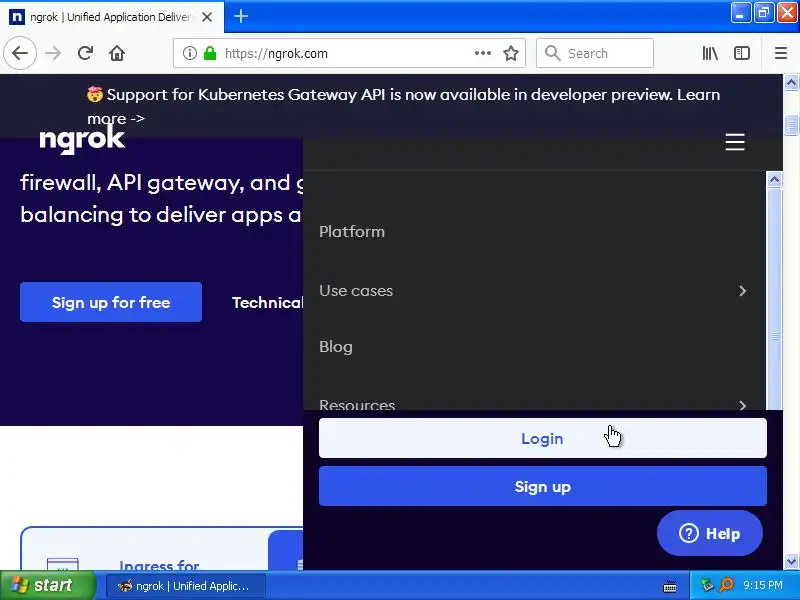Viewport: 800px width, 600px height.
Task: Bookmark this page with the star icon
Action: pos(511,53)
